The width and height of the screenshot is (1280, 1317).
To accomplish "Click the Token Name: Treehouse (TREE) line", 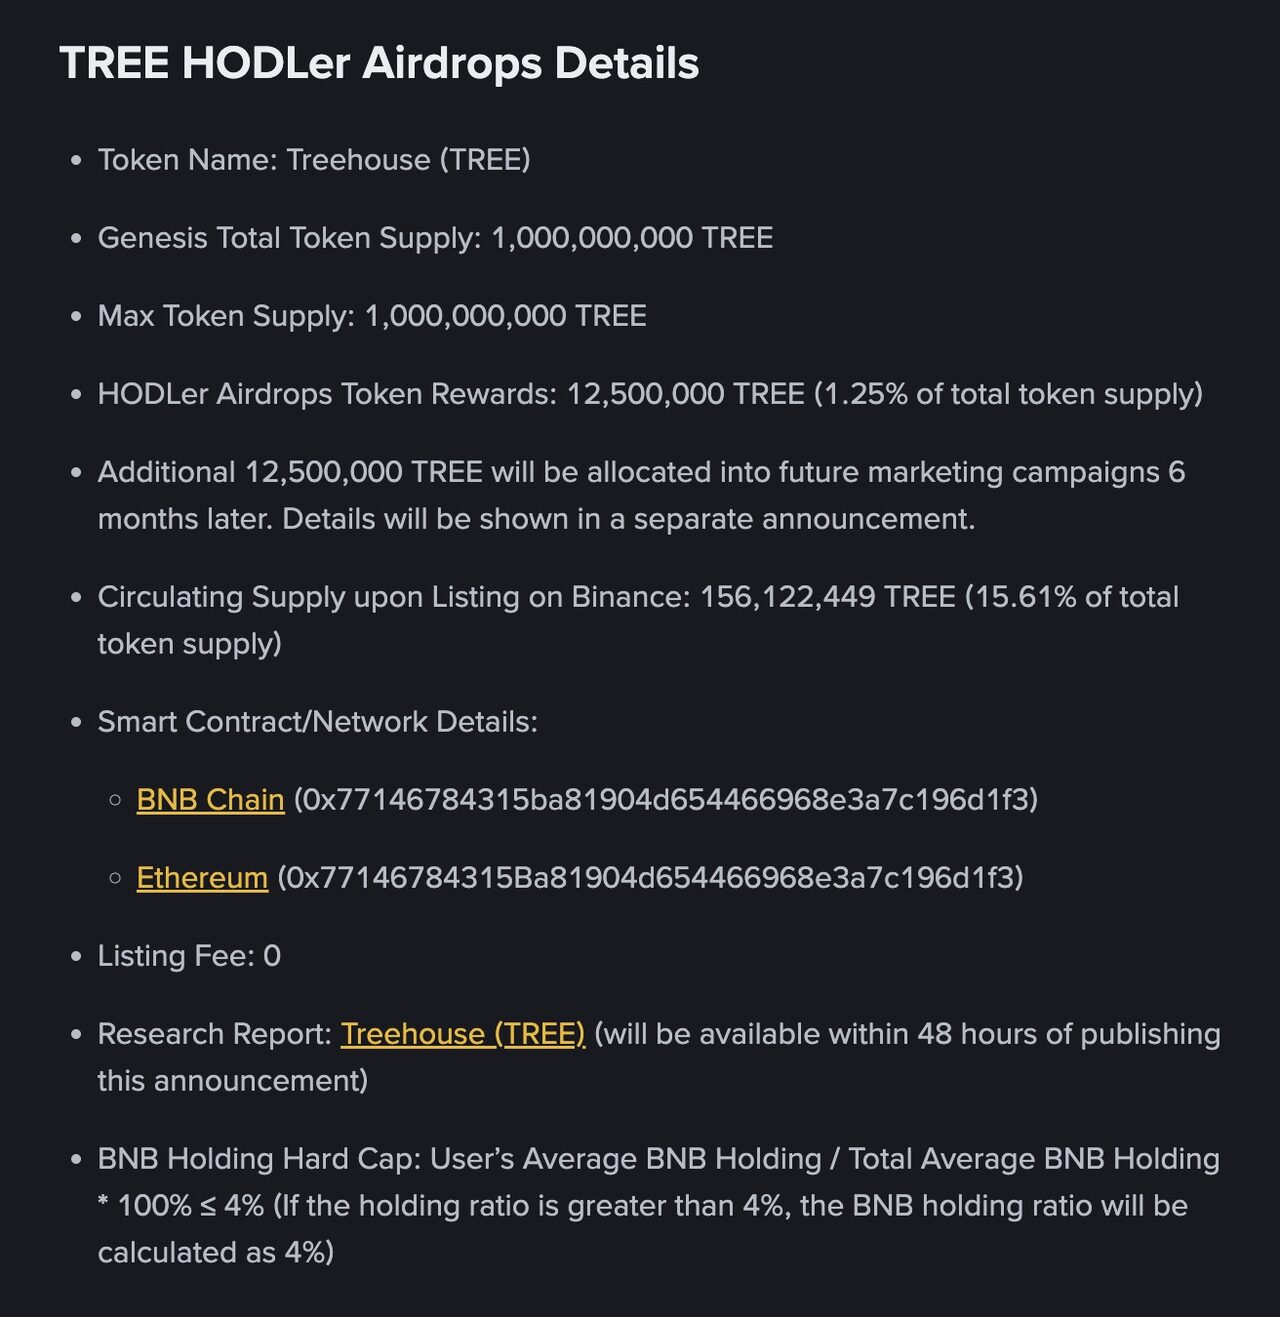I will click(x=314, y=160).
